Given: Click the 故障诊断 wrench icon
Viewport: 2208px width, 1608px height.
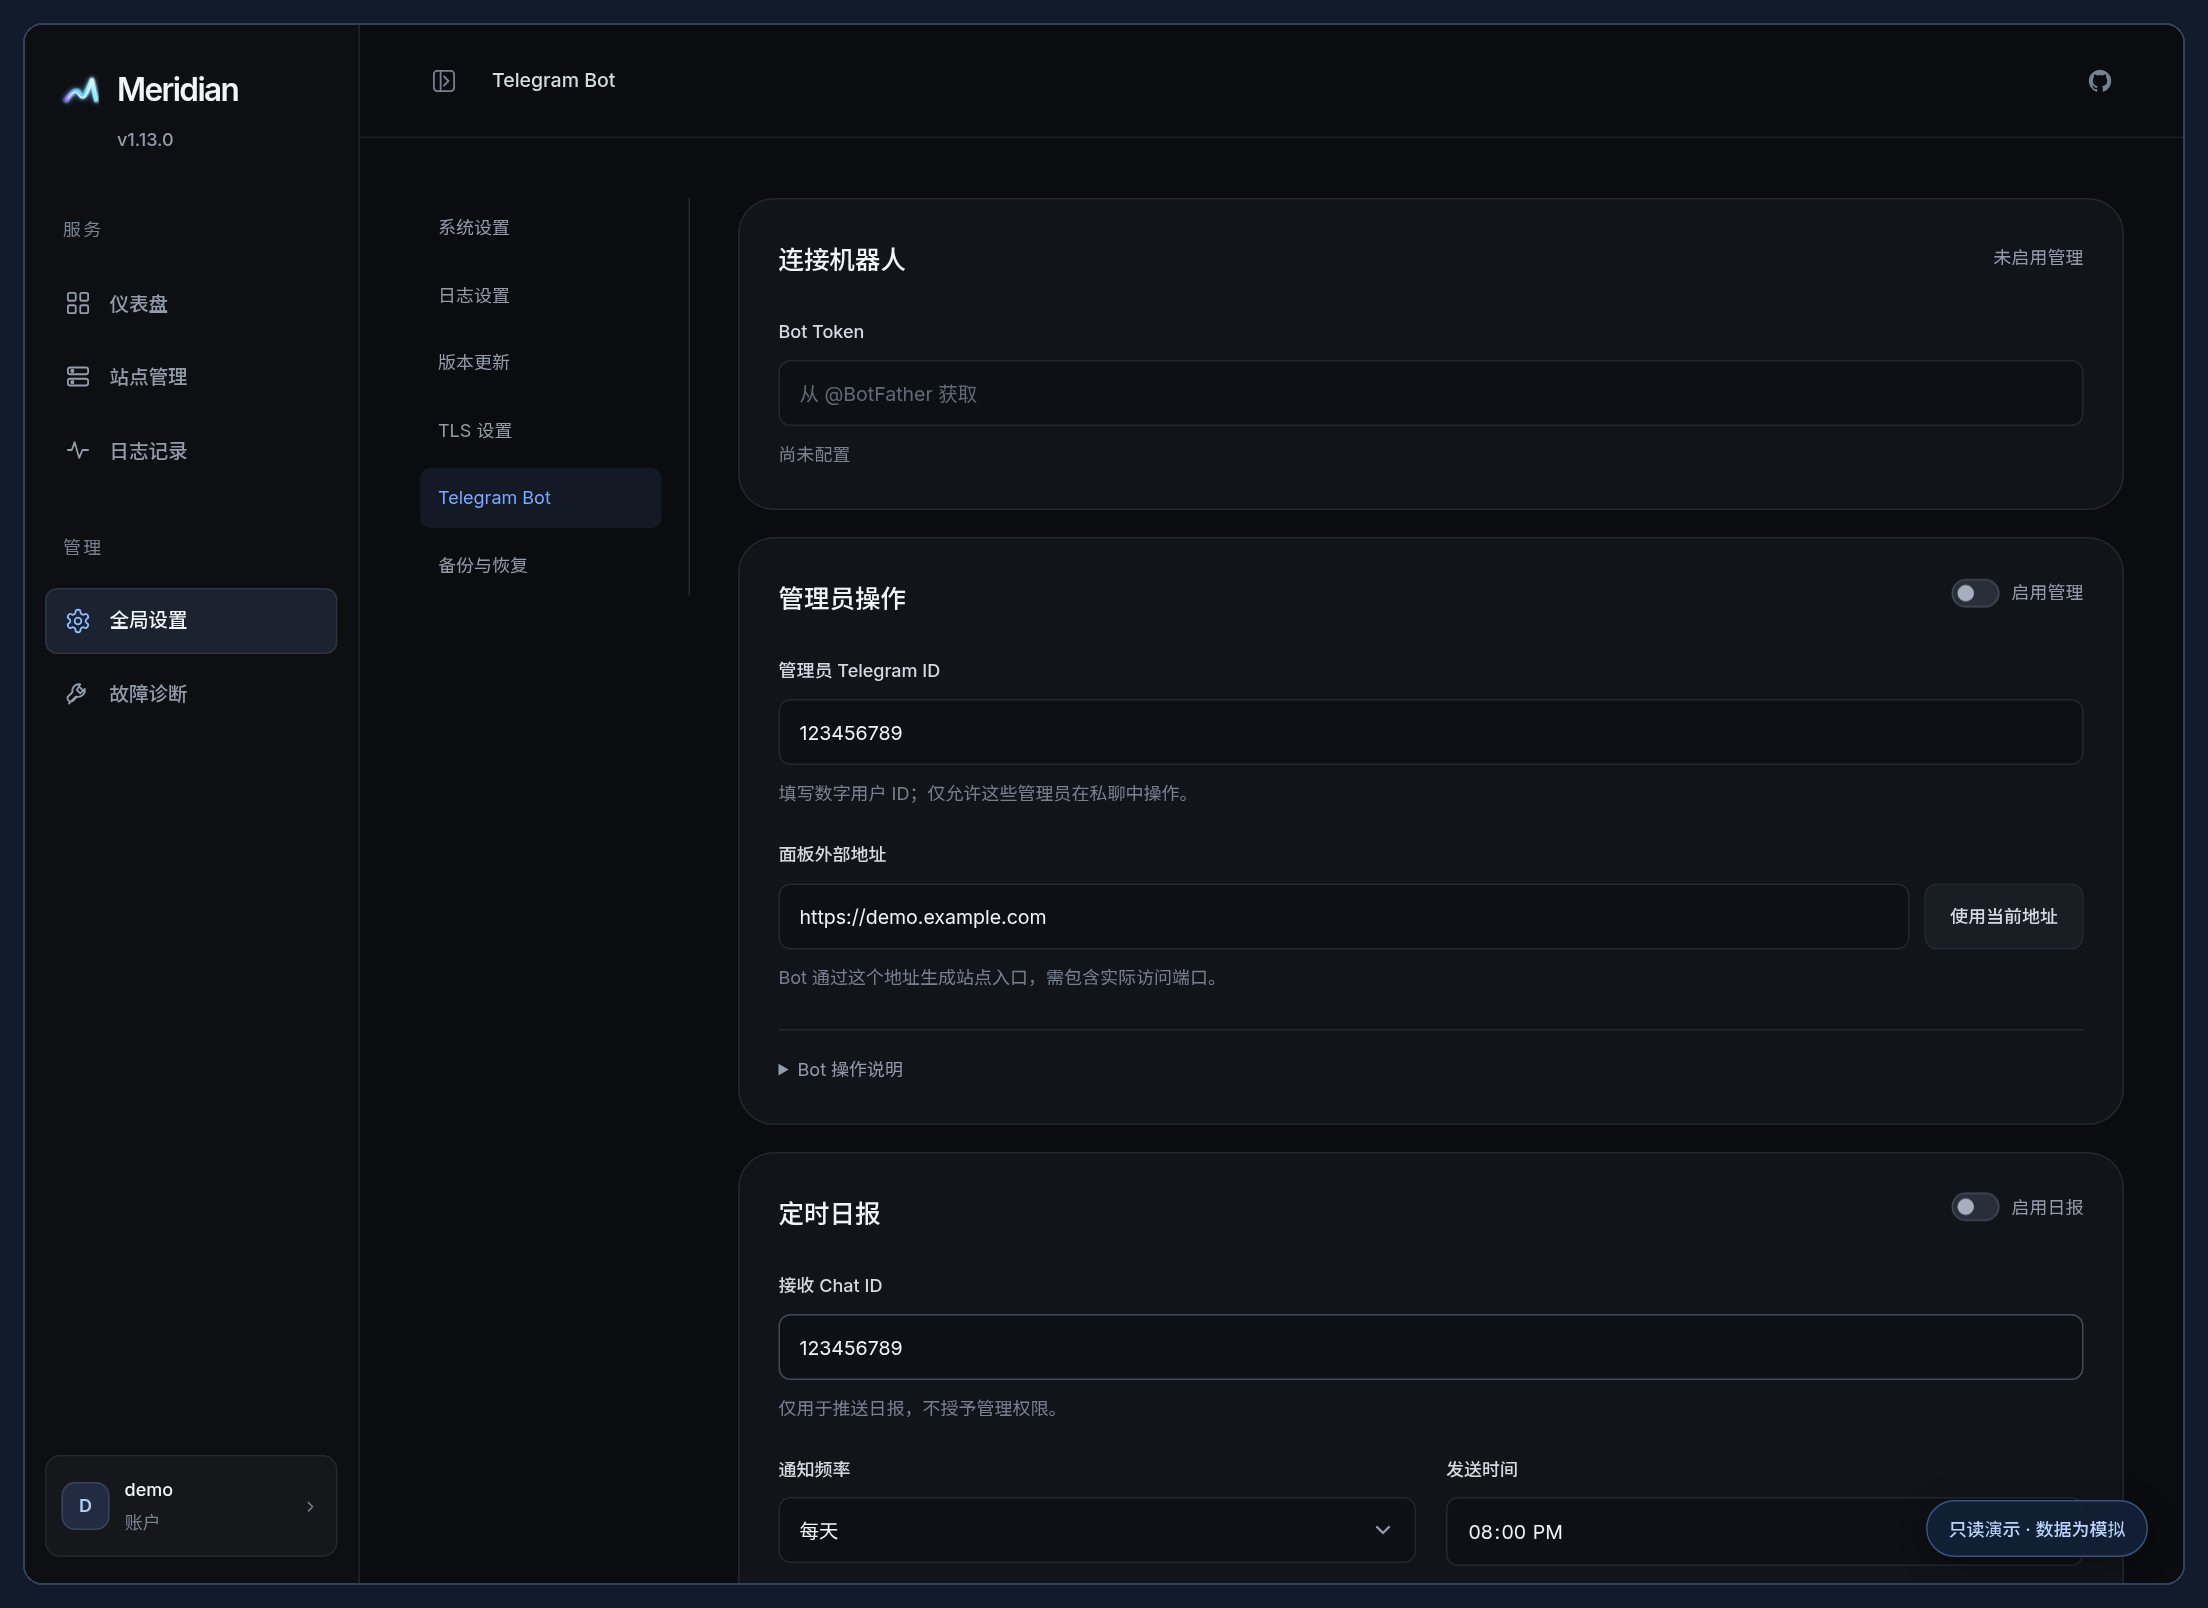Looking at the screenshot, I should click(x=78, y=694).
